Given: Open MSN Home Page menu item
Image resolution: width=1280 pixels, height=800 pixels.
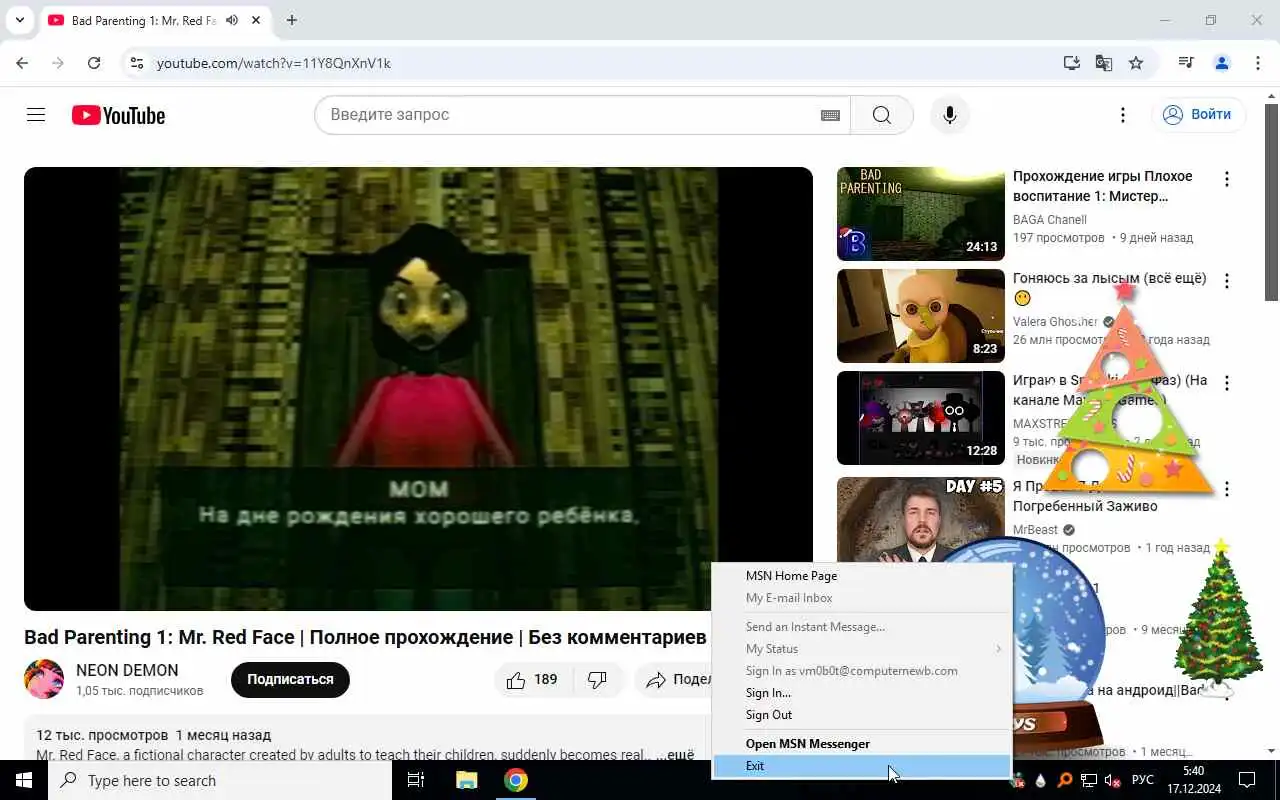Looking at the screenshot, I should (862, 576).
